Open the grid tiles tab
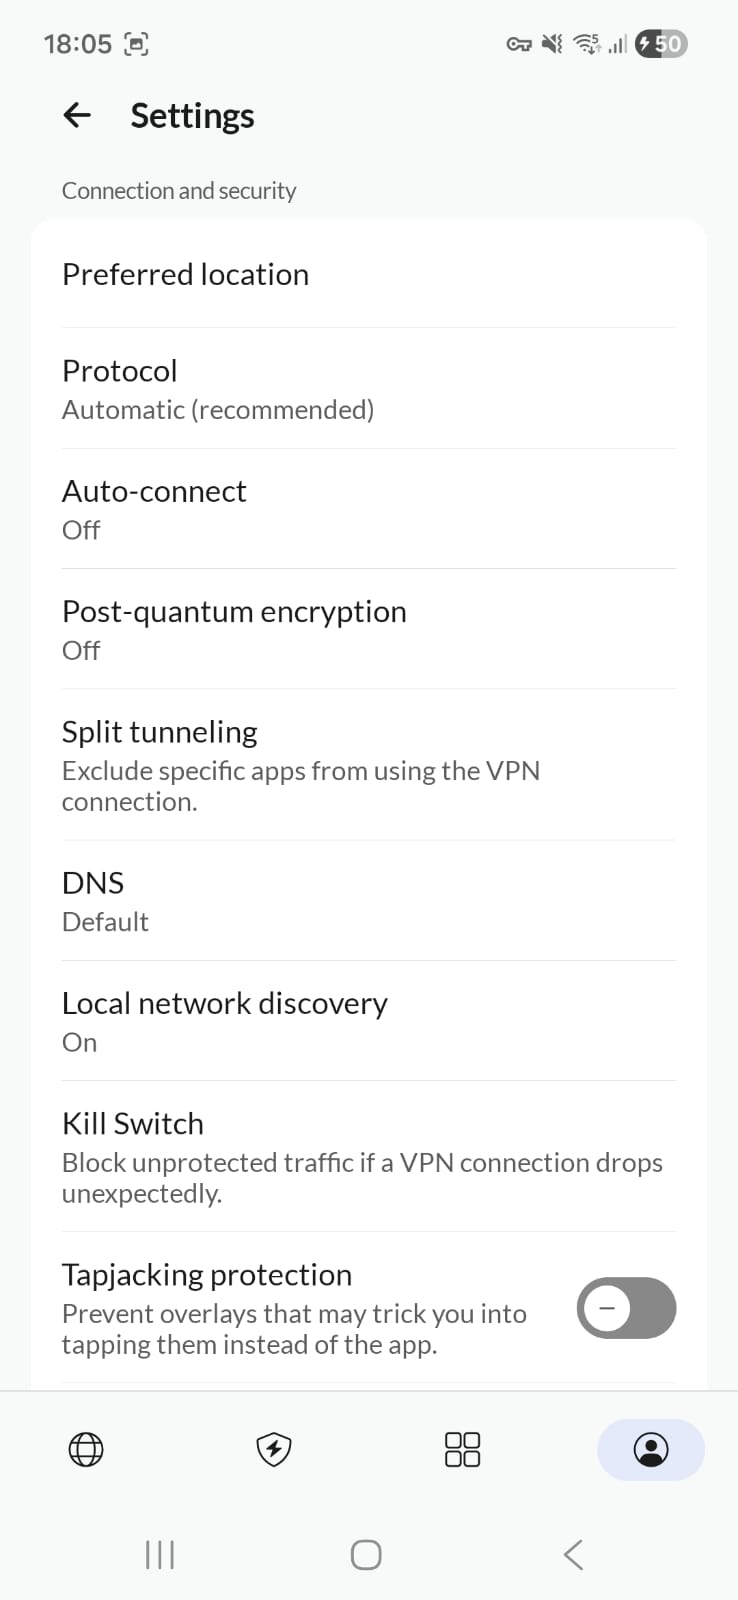Image resolution: width=738 pixels, height=1600 pixels. coord(462,1449)
